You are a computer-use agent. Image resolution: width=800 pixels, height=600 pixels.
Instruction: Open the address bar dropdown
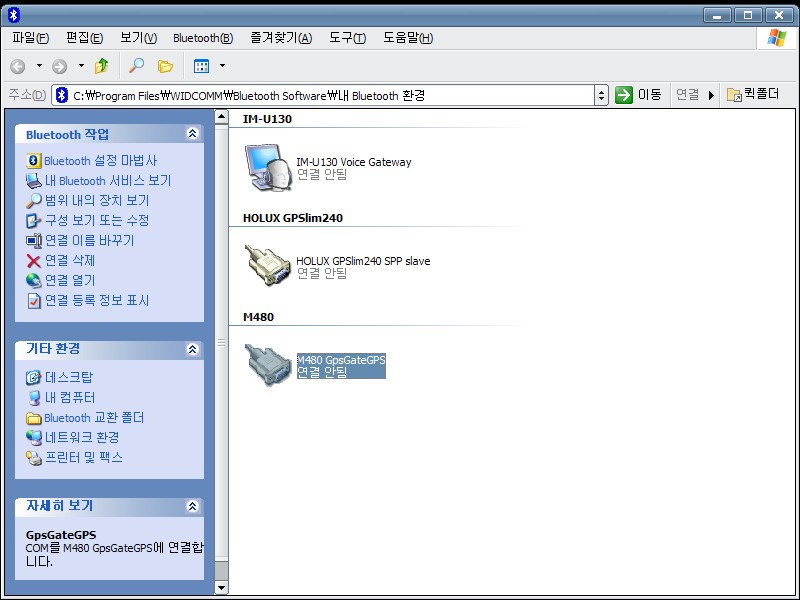[x=602, y=95]
